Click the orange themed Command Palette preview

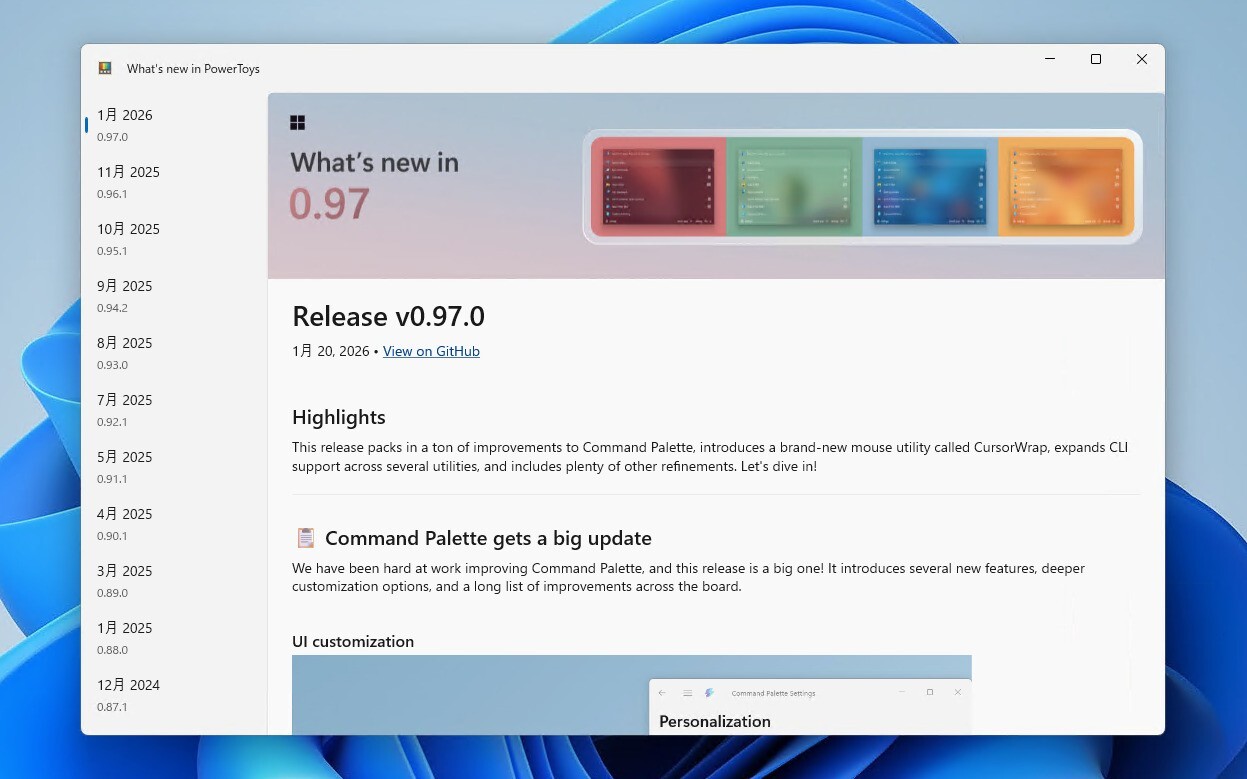(1066, 186)
